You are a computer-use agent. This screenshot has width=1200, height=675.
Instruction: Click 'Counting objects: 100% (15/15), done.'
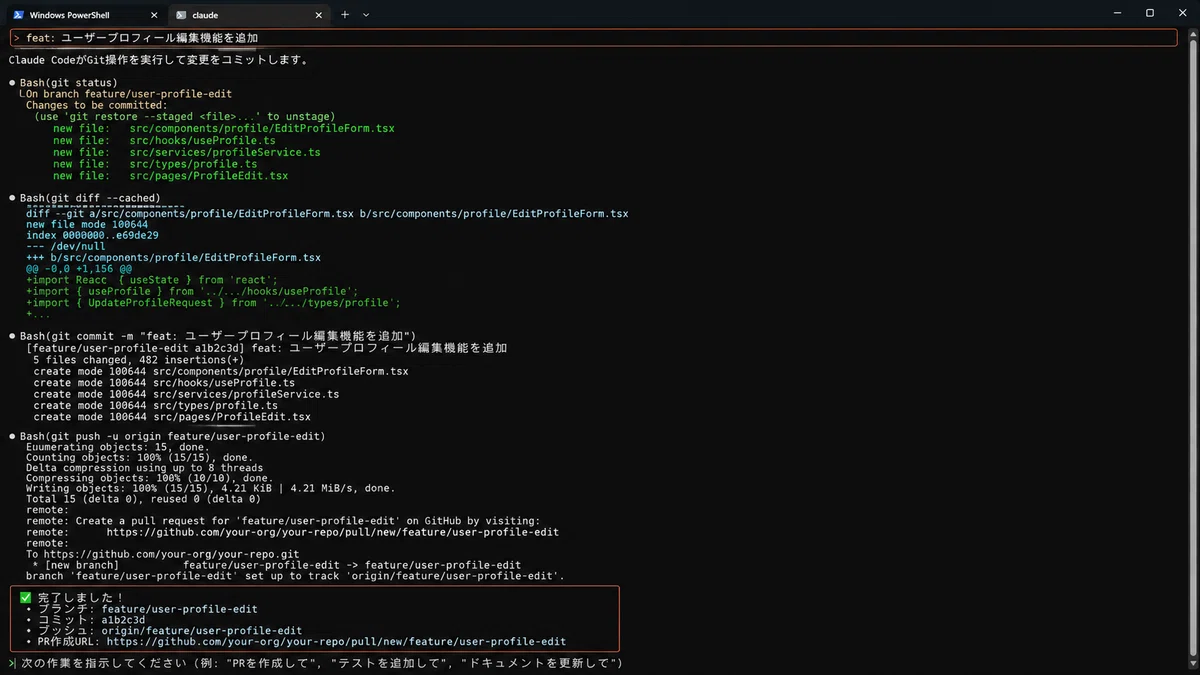tap(140, 457)
